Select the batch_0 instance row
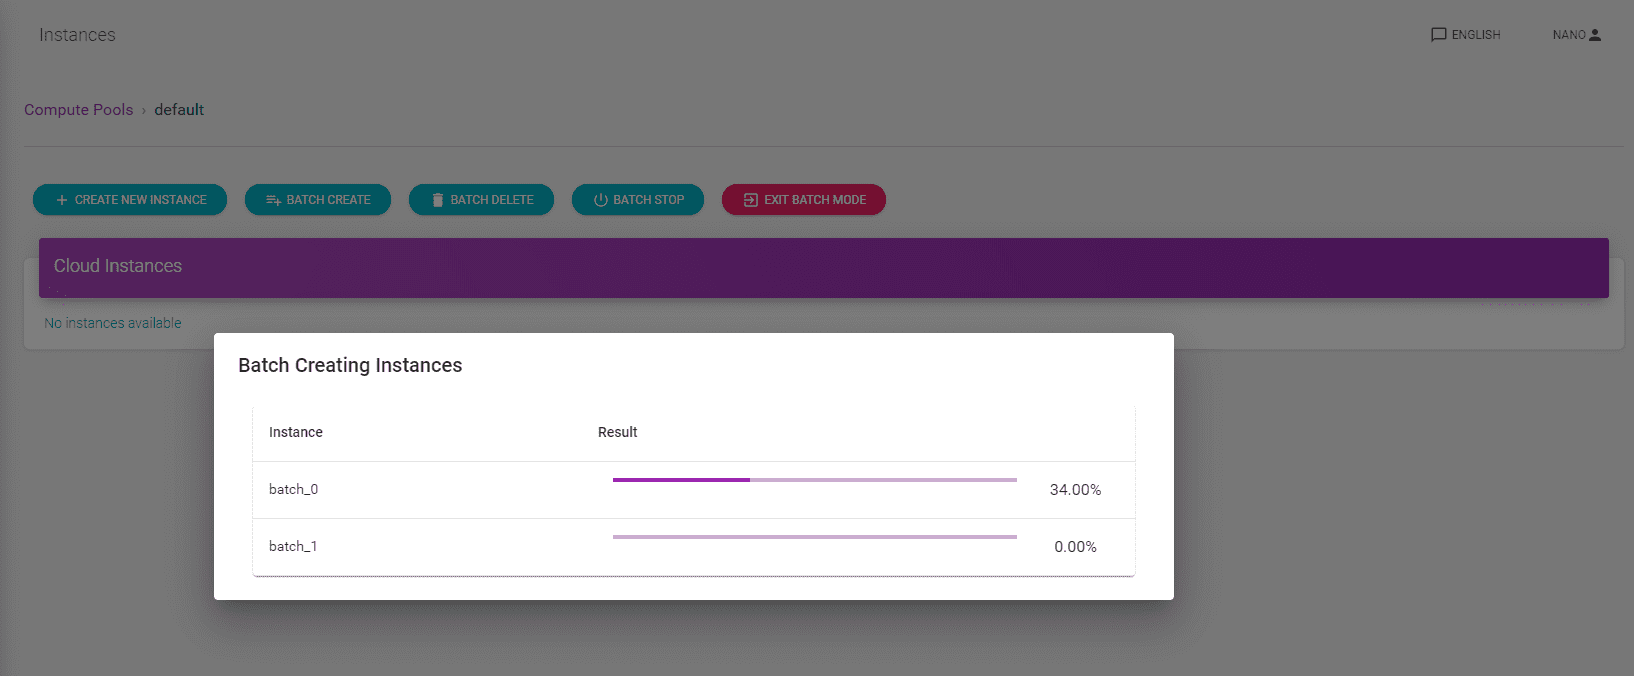This screenshot has width=1634, height=676. tap(293, 489)
